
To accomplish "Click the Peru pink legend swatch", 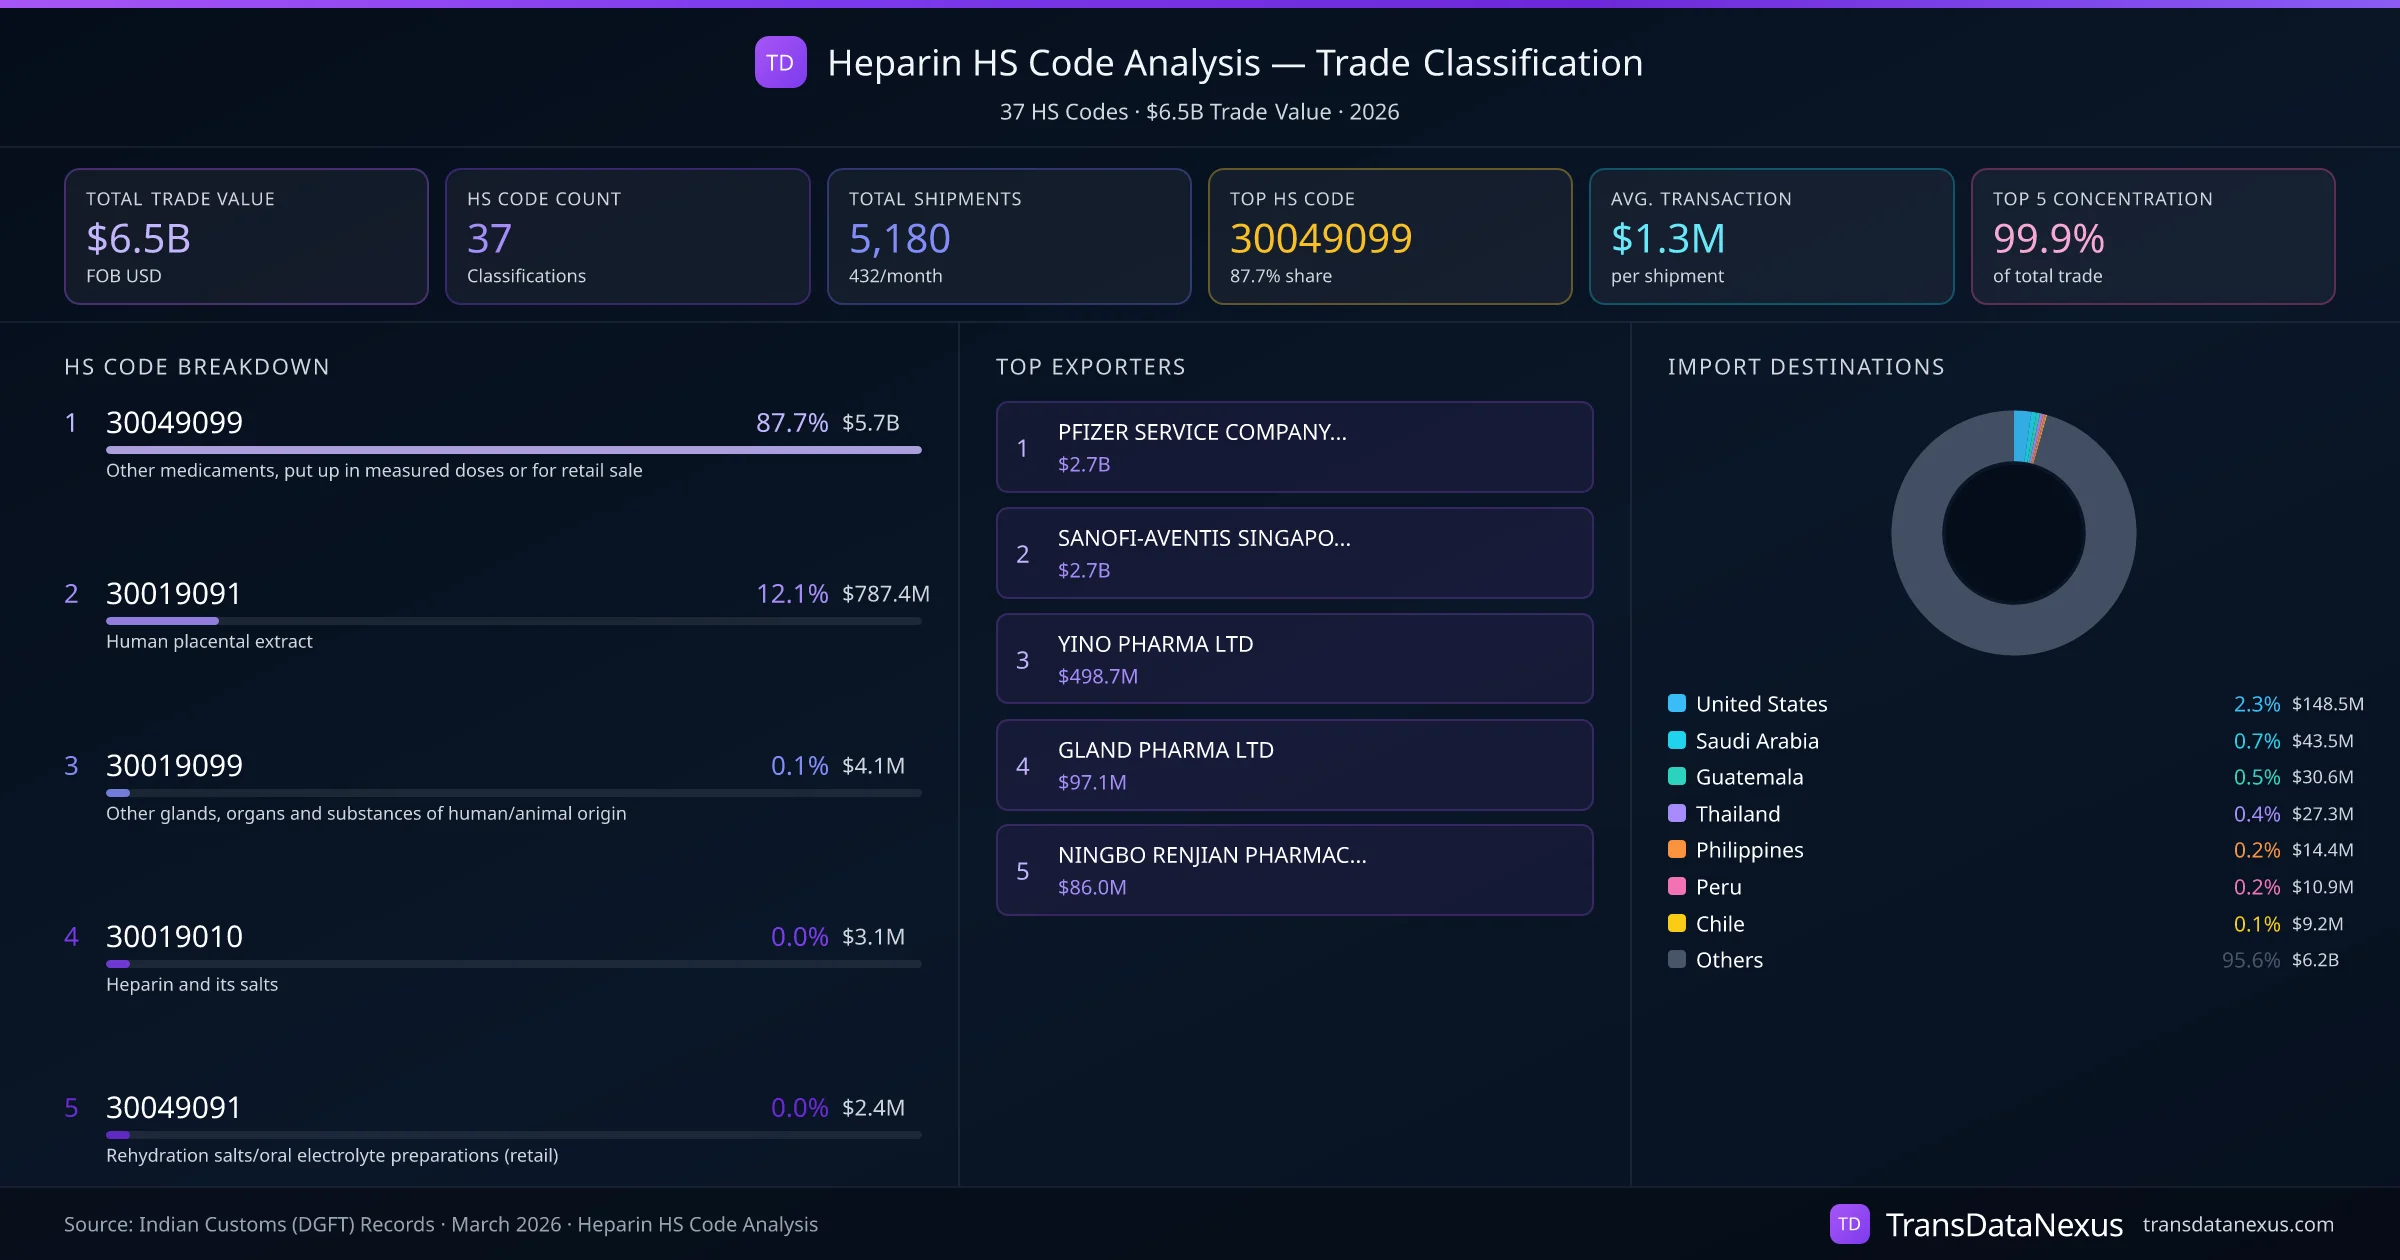I will click(x=1677, y=886).
